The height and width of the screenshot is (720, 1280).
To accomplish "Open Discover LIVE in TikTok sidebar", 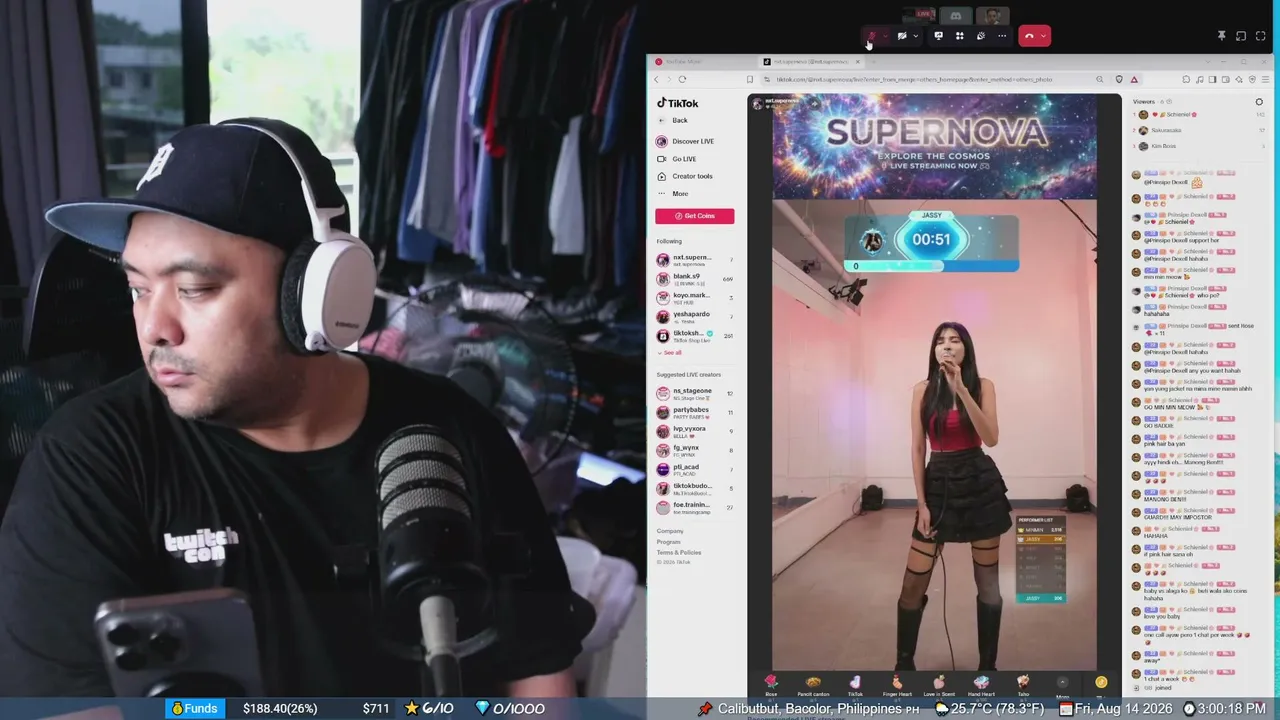I will coord(685,141).
